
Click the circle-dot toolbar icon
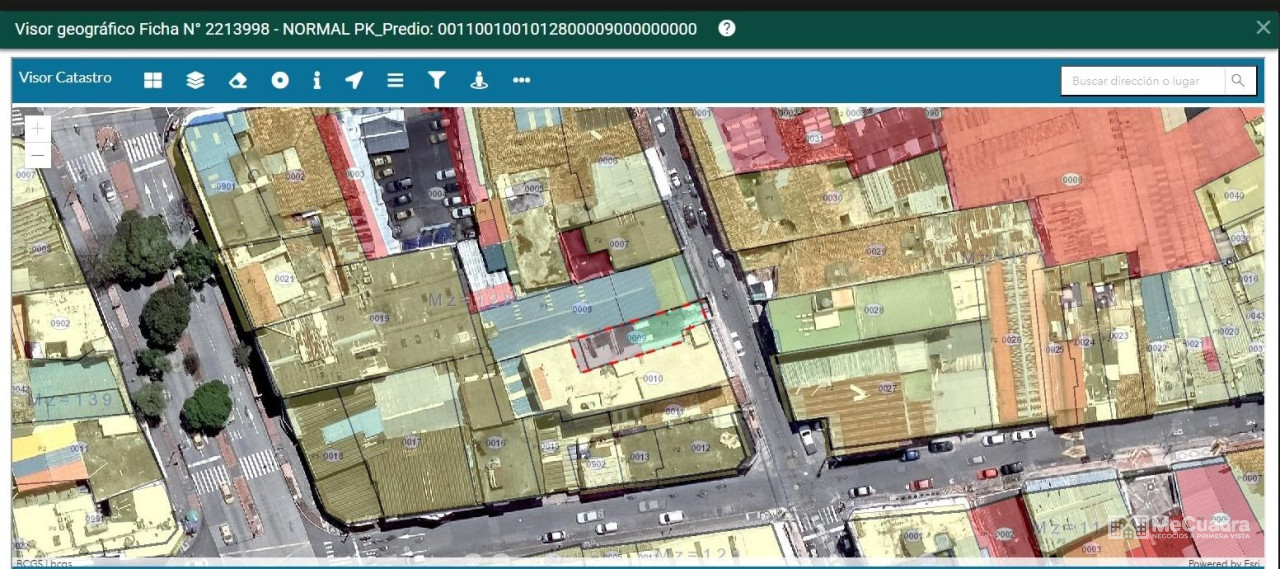click(280, 80)
